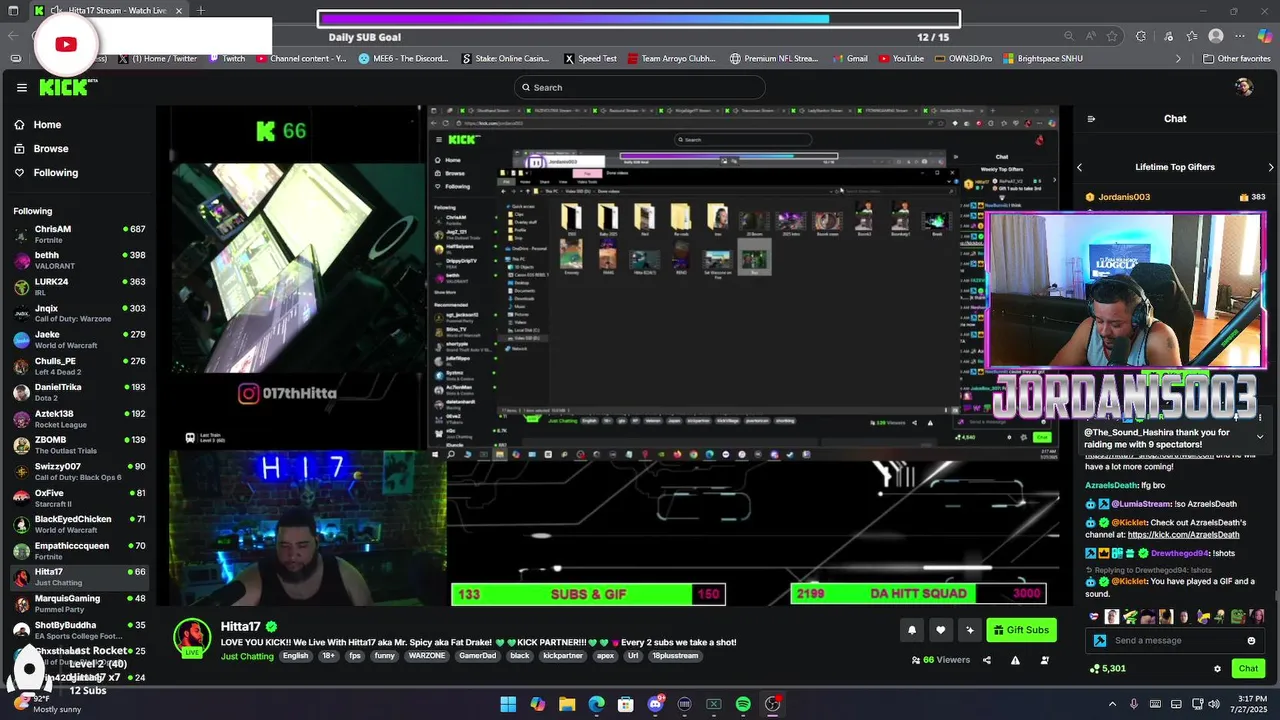Select the 18plusstream tag
This screenshot has height=720, width=1280.
[x=674, y=656]
